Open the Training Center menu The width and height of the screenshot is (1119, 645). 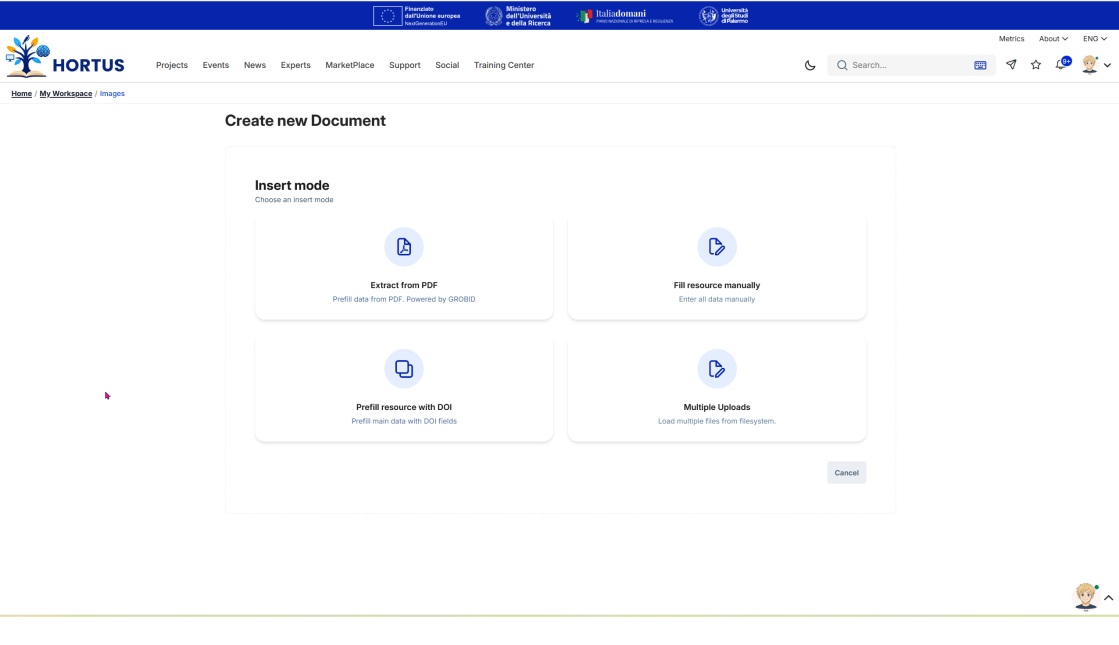[504, 65]
